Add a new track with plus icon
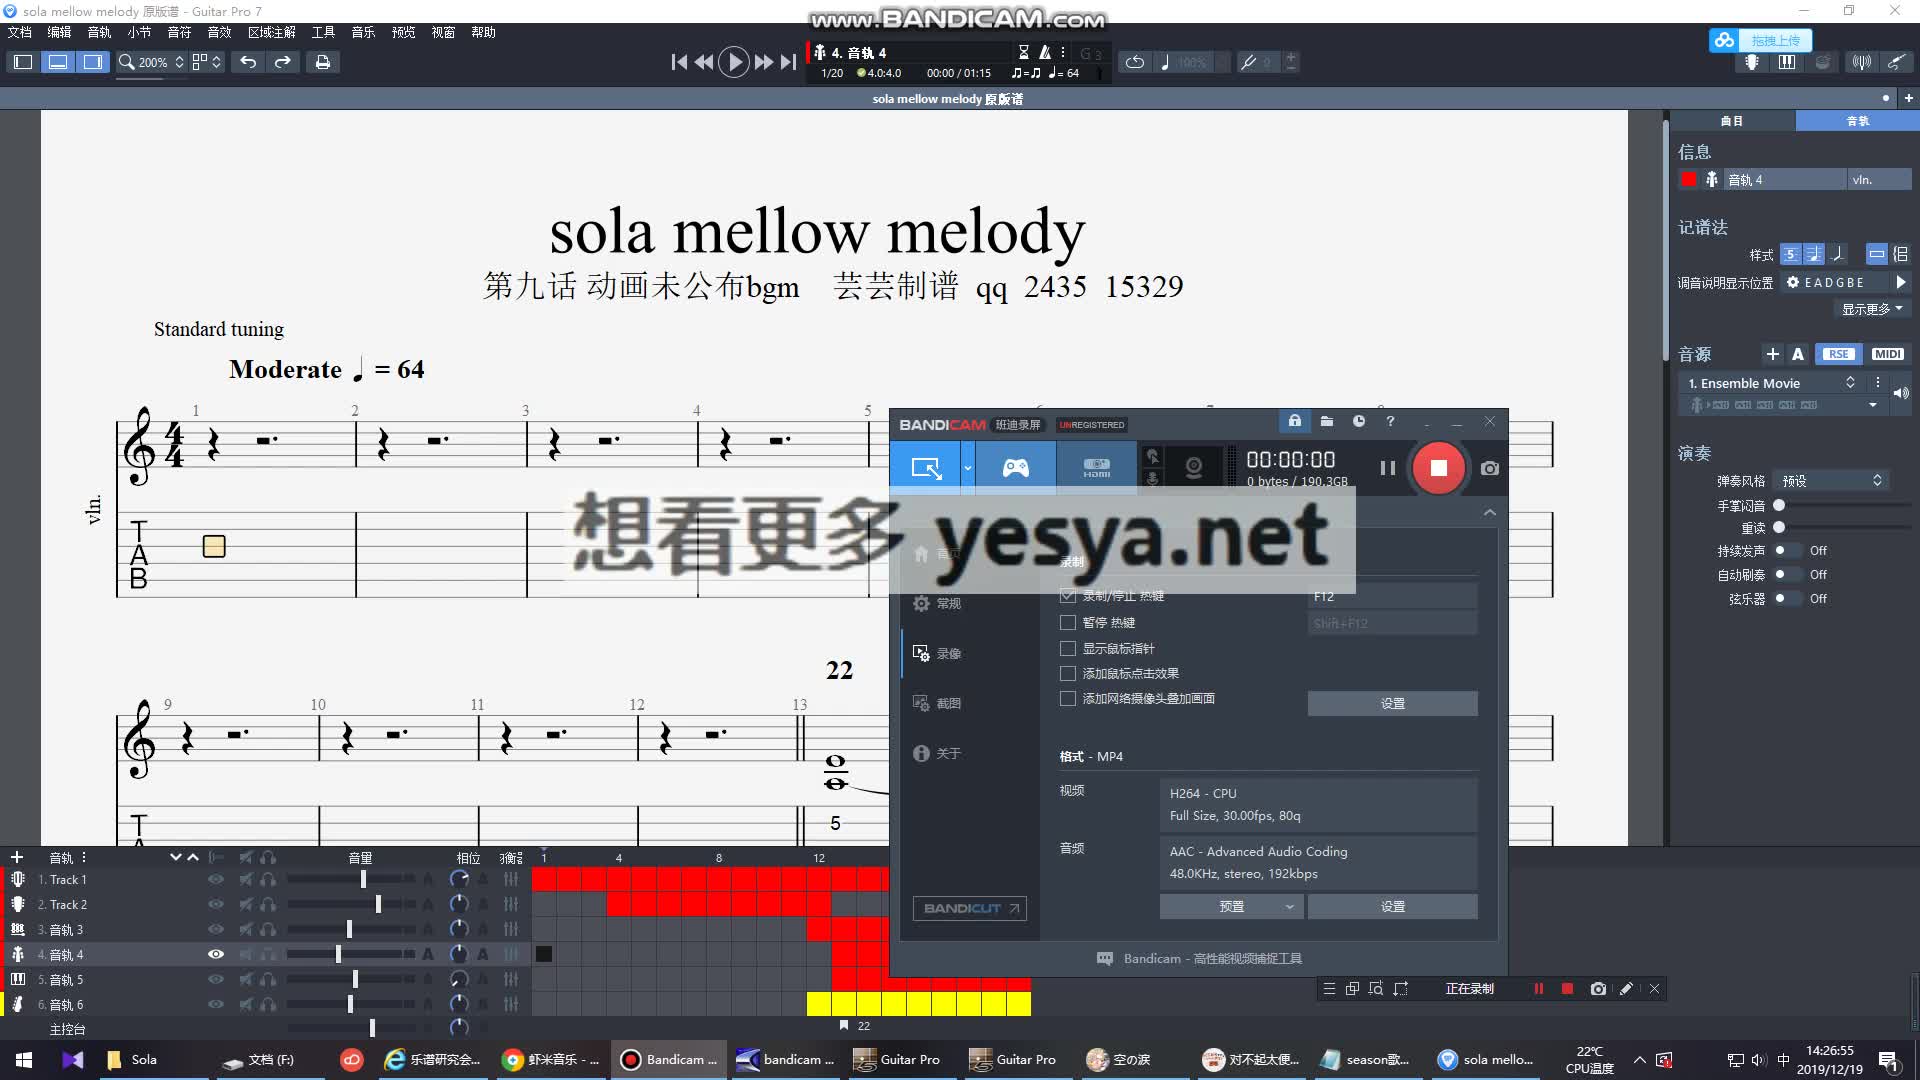Image resolution: width=1920 pixels, height=1080 pixels. (16, 857)
